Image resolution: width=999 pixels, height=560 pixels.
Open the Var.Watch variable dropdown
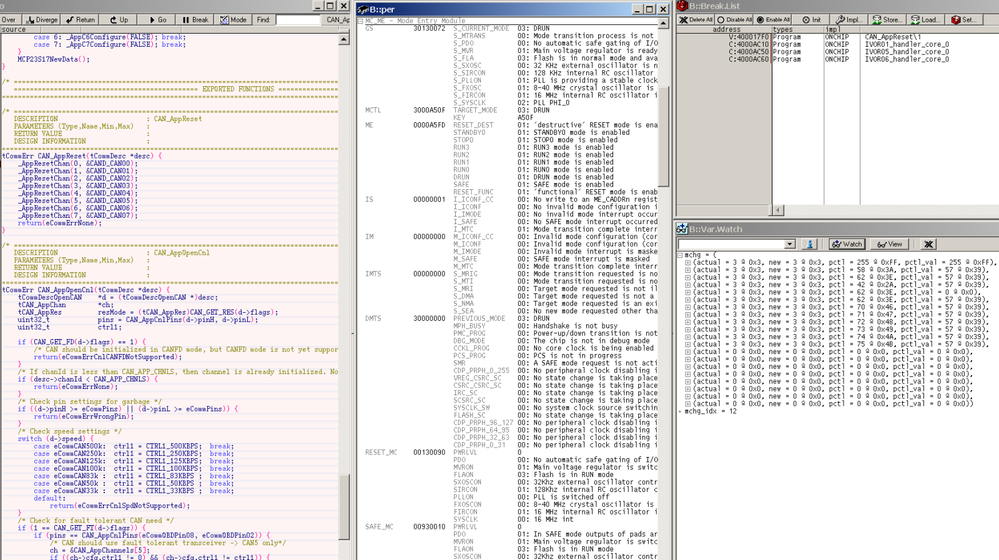(789, 244)
